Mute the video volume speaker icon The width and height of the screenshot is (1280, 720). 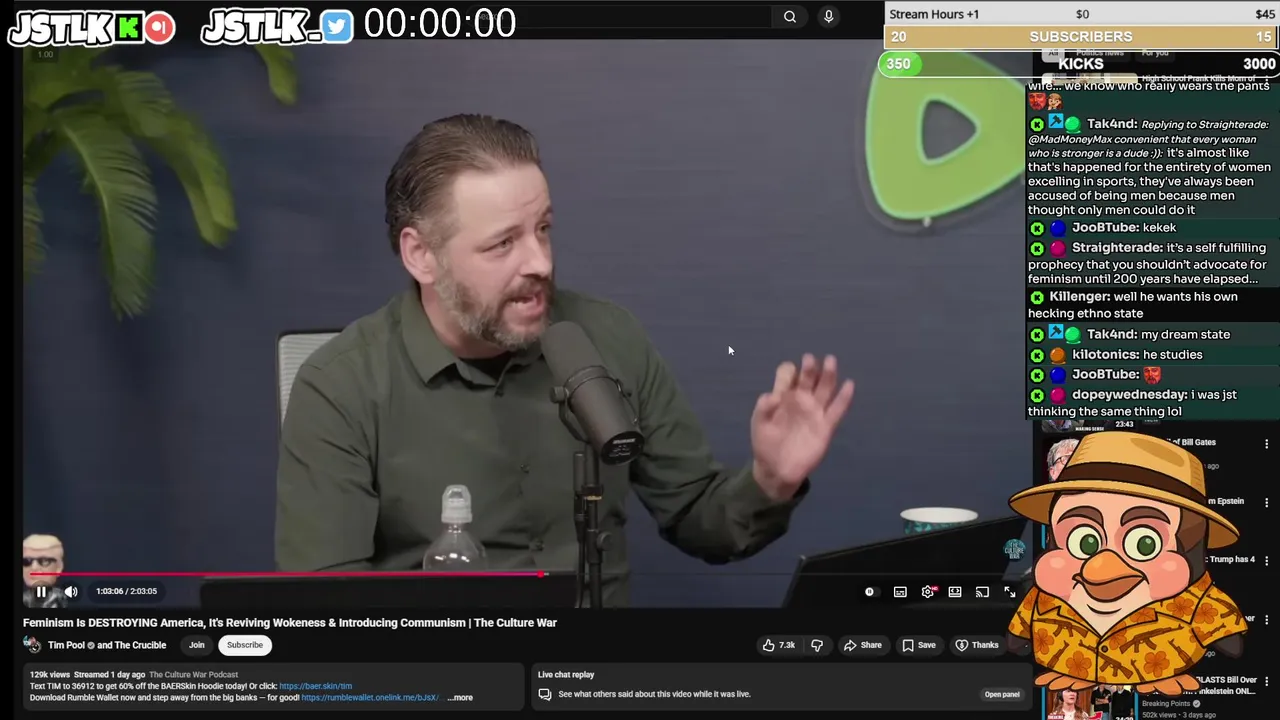pyautogui.click(x=71, y=592)
